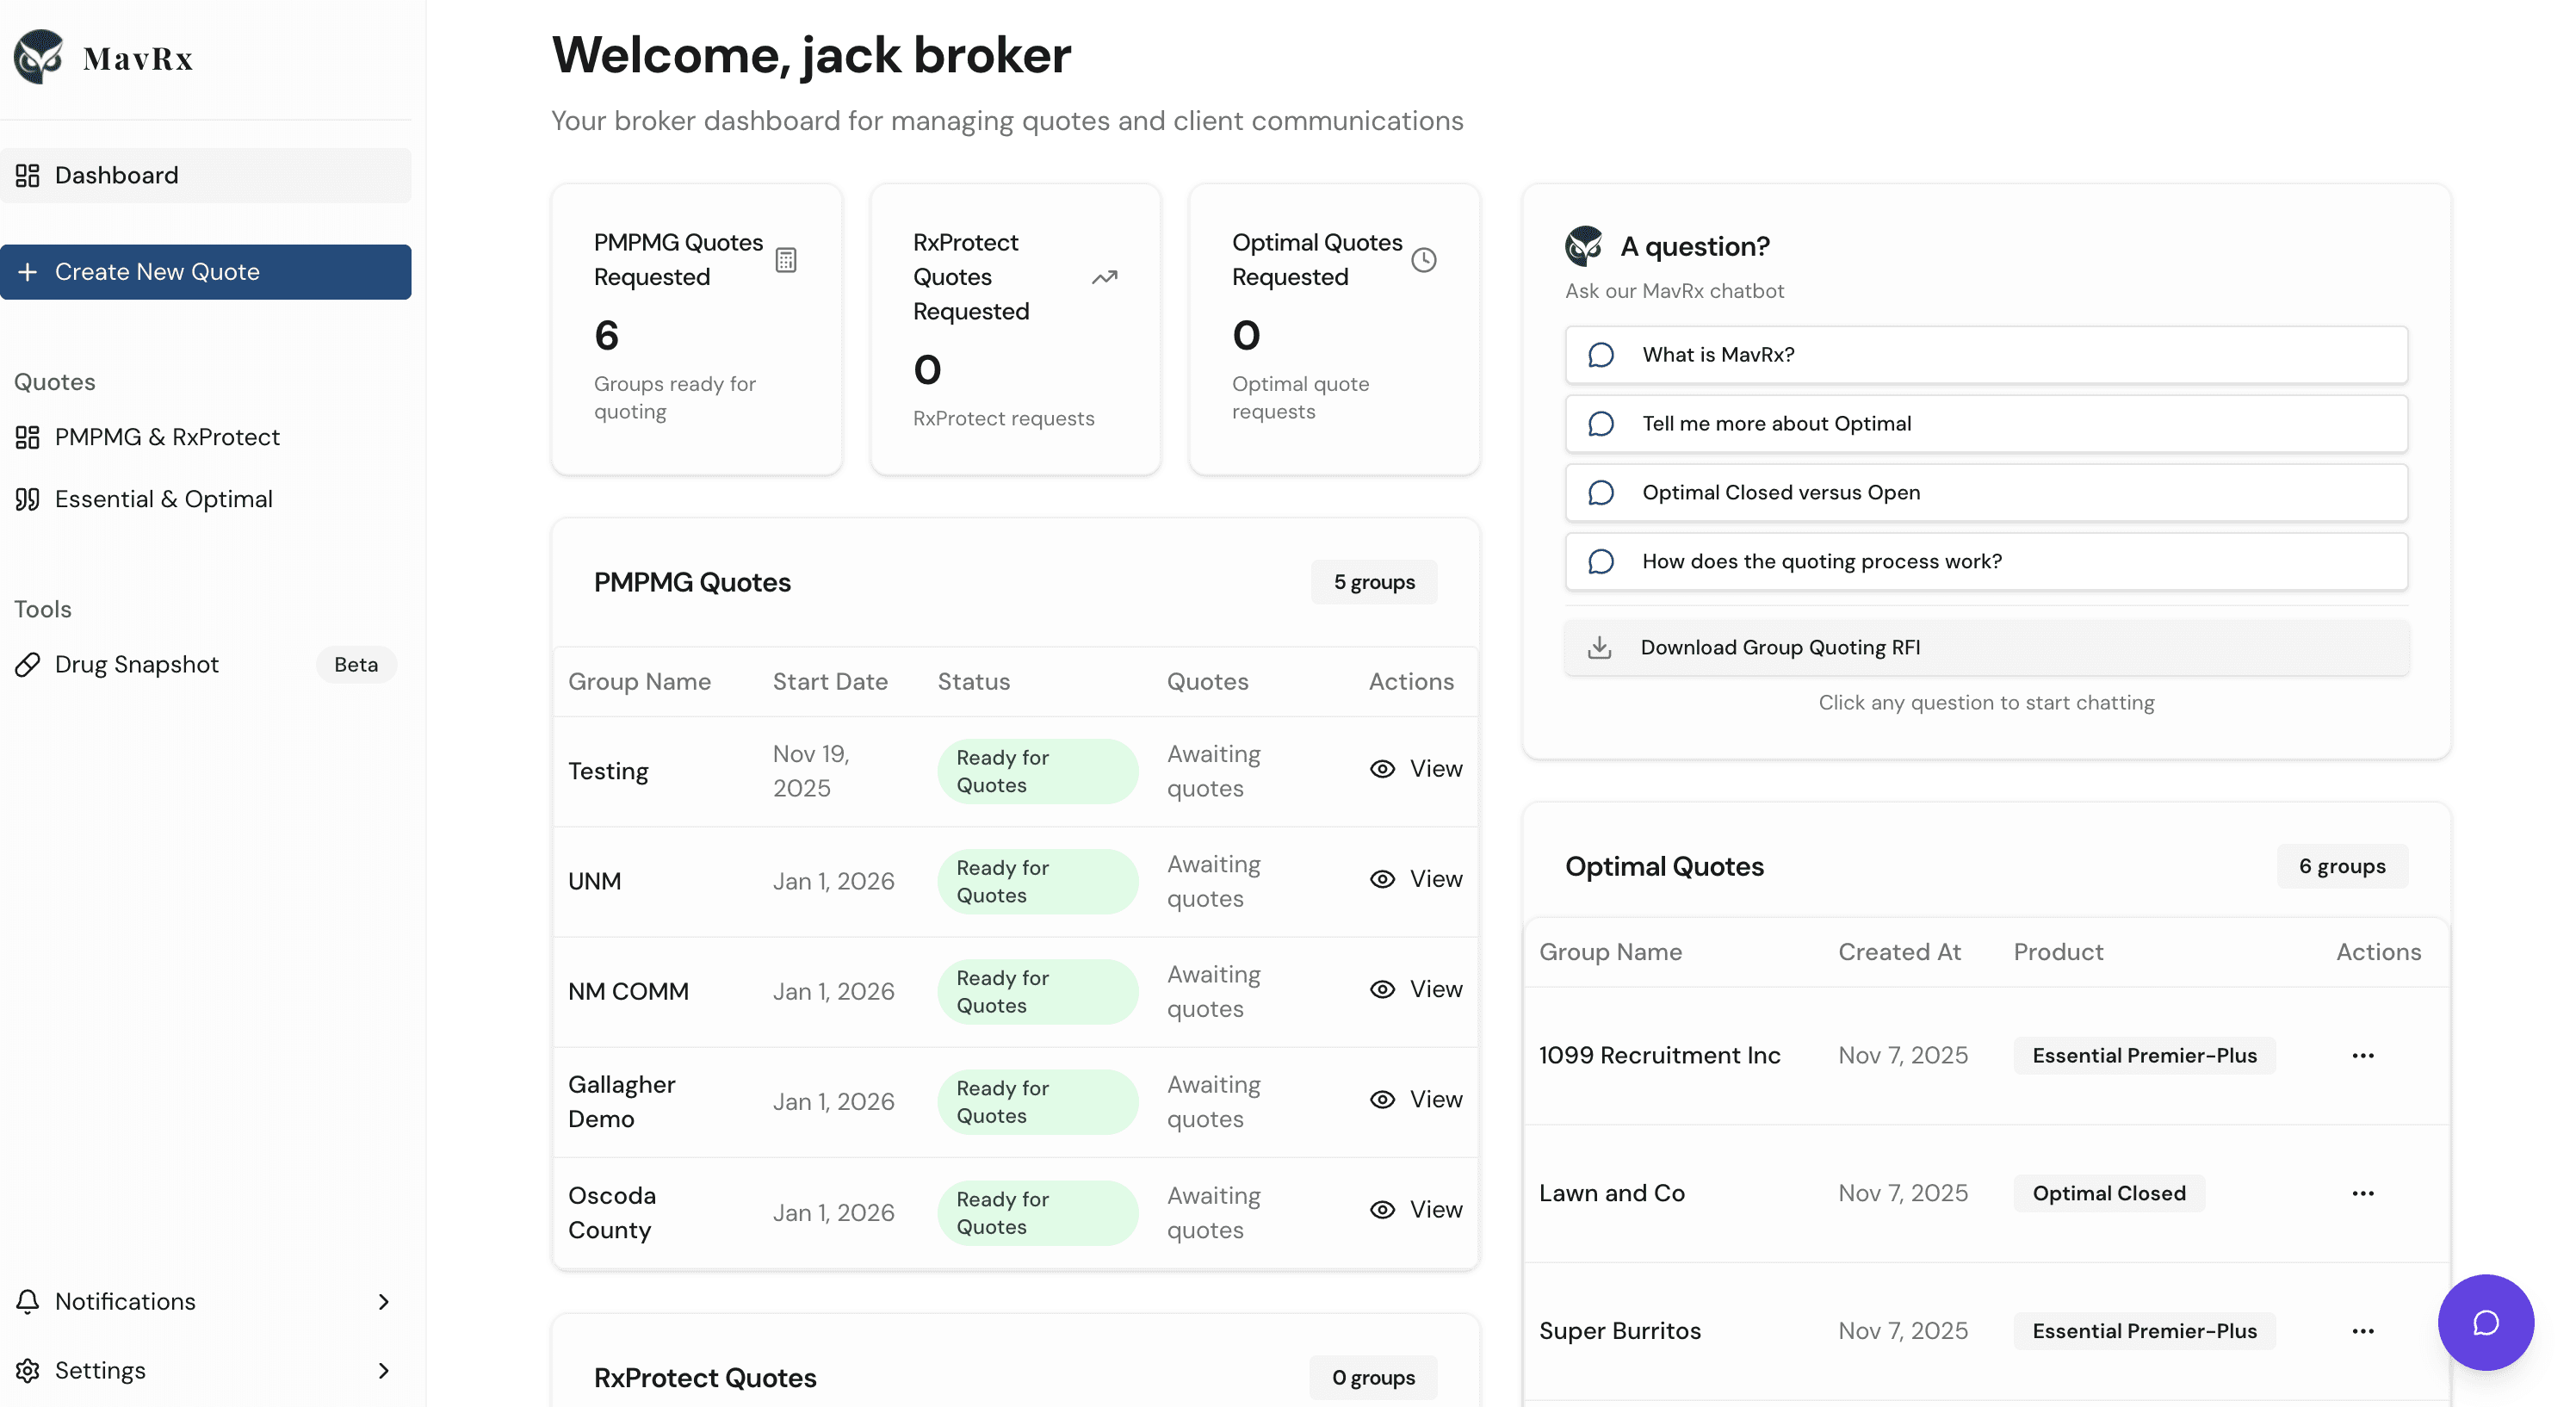
Task: Click the trending arrow icon on RxProtect card
Action: click(1105, 277)
